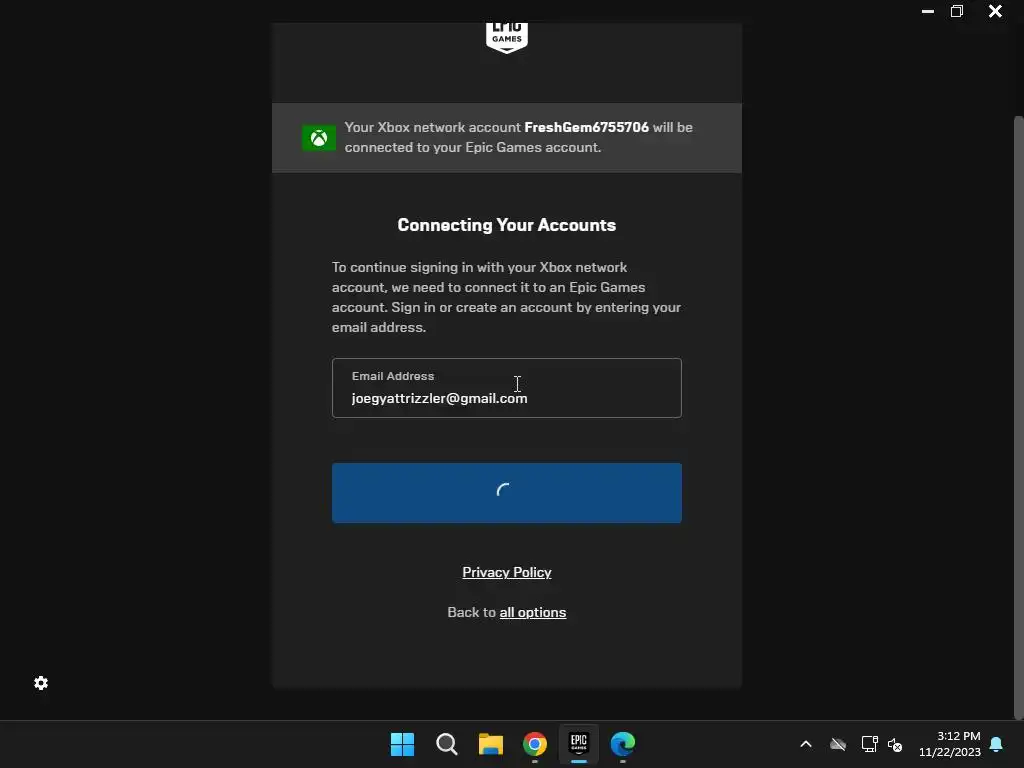This screenshot has width=1024, height=768.
Task: Click the Connecting Your Accounts heading
Action: click(507, 225)
